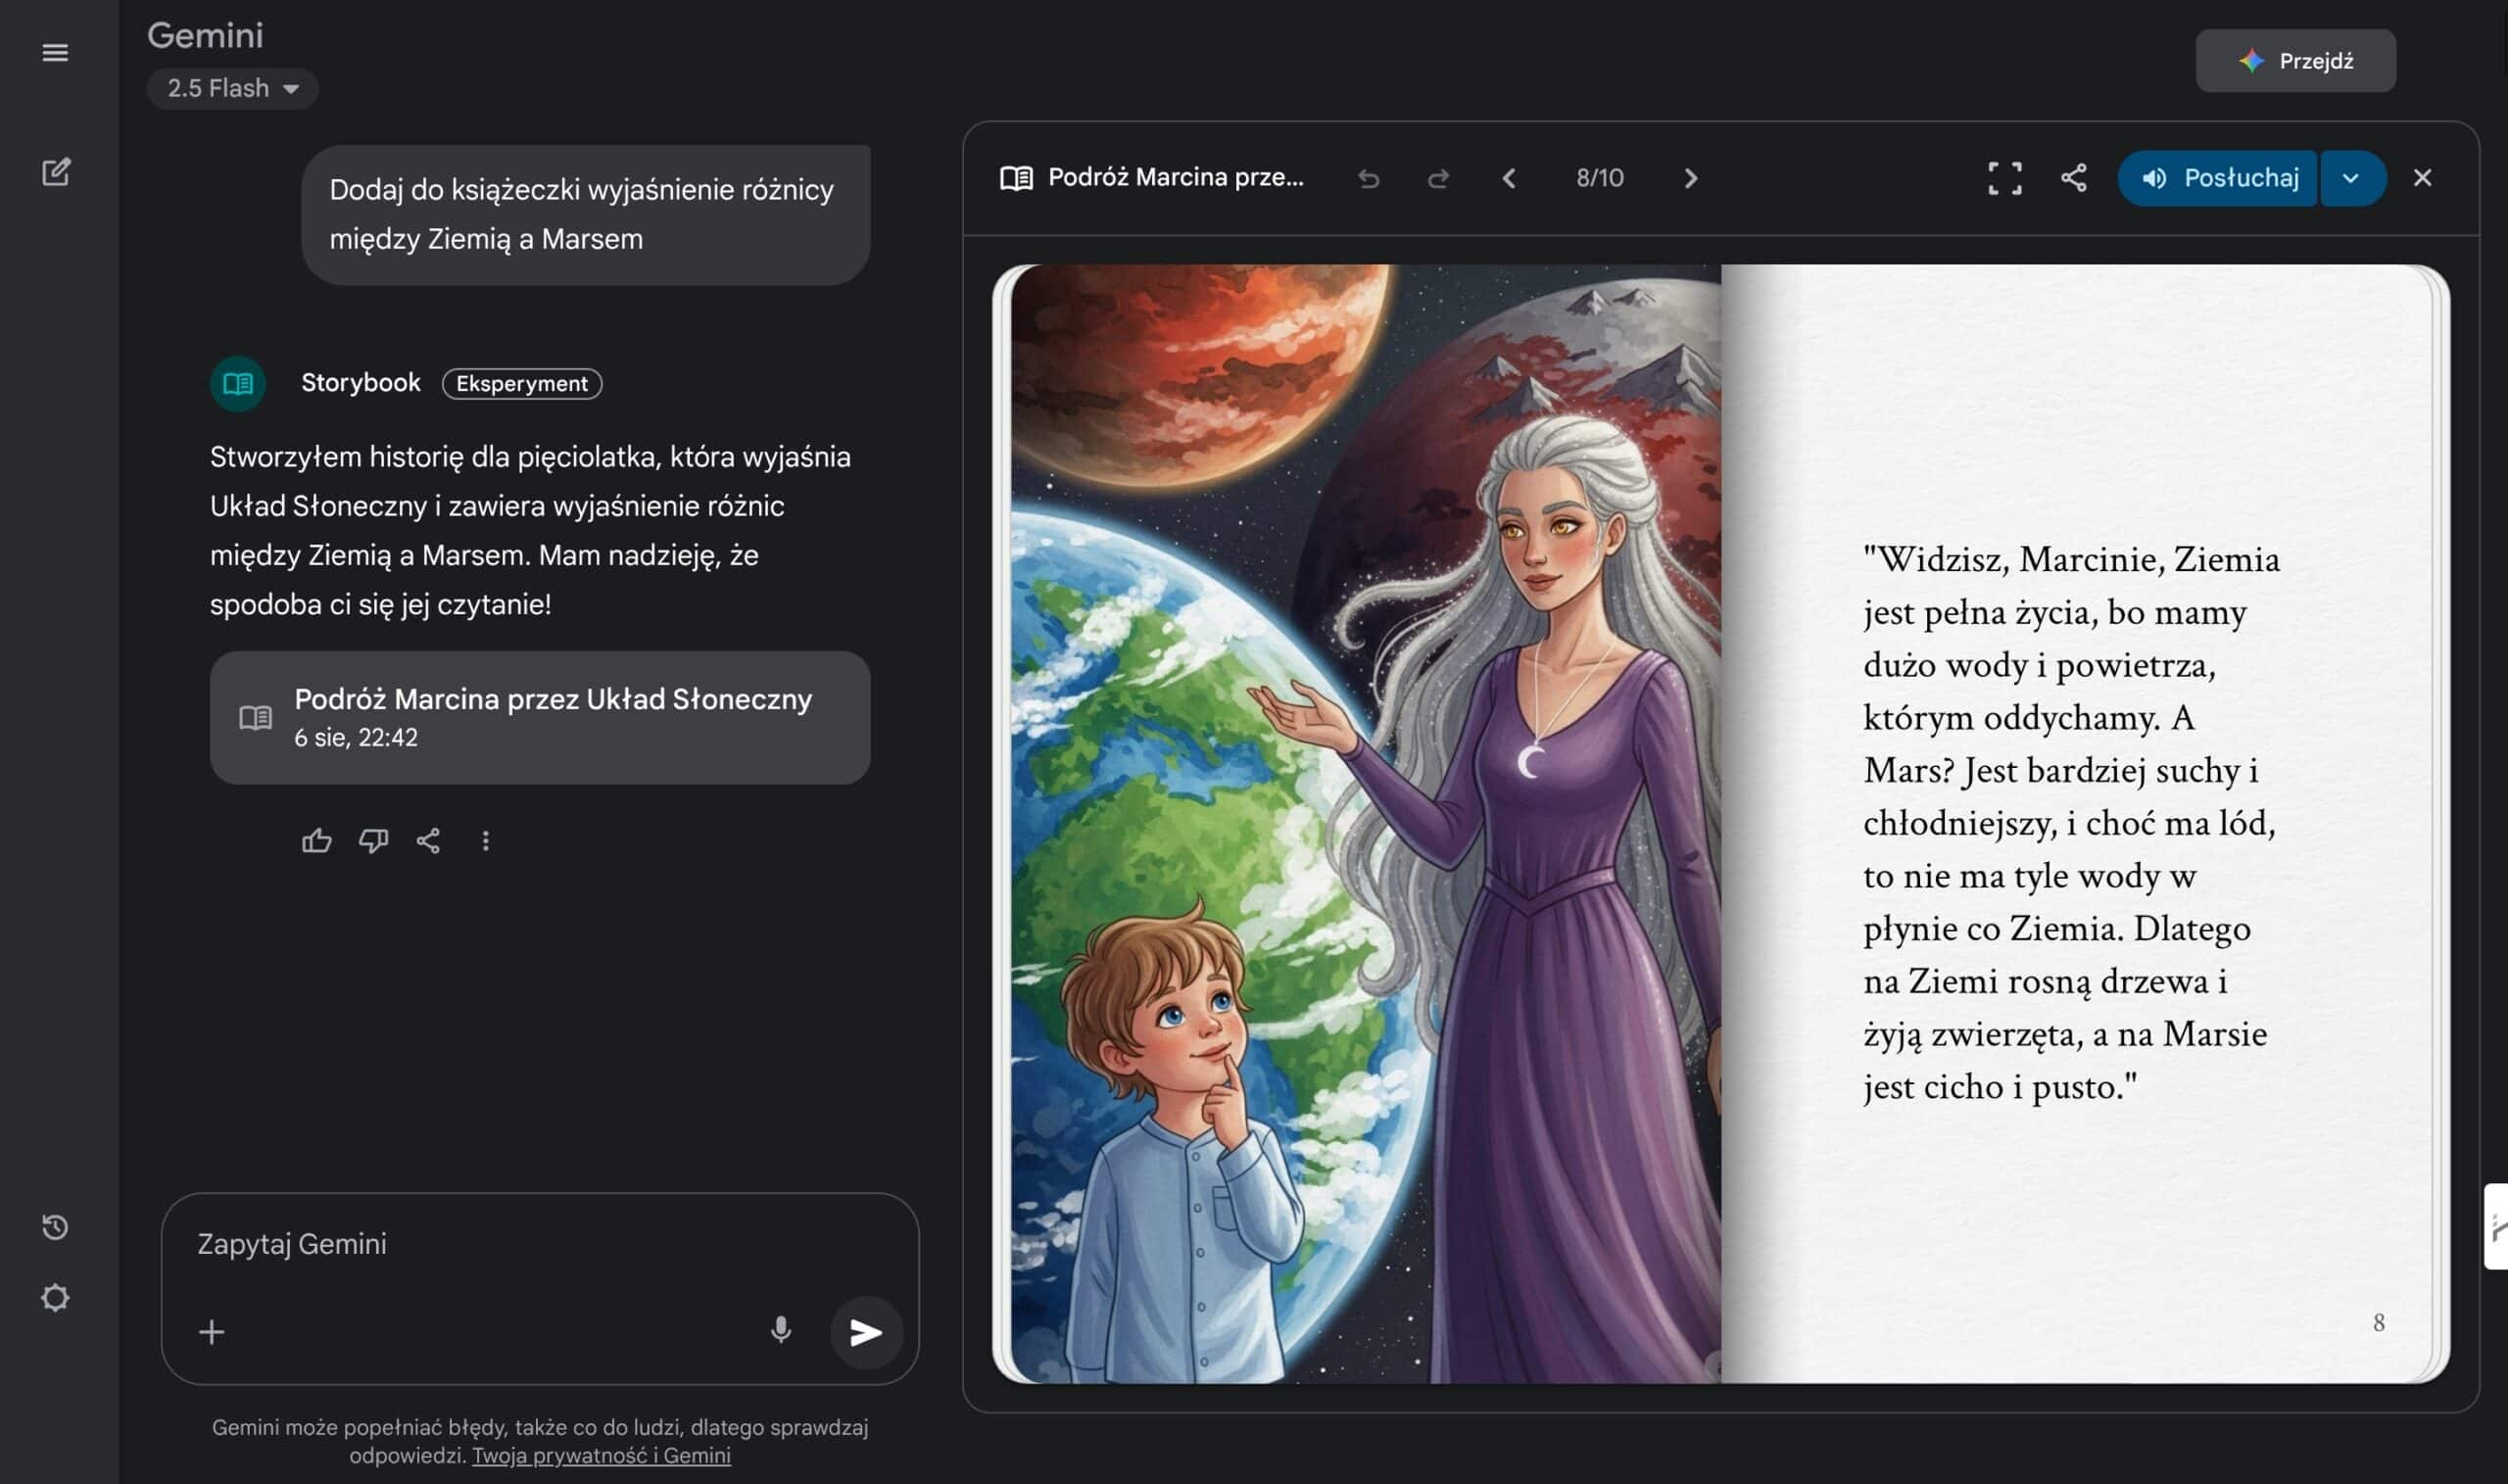Toggle fullscreen mode for the storybook

[2004, 178]
